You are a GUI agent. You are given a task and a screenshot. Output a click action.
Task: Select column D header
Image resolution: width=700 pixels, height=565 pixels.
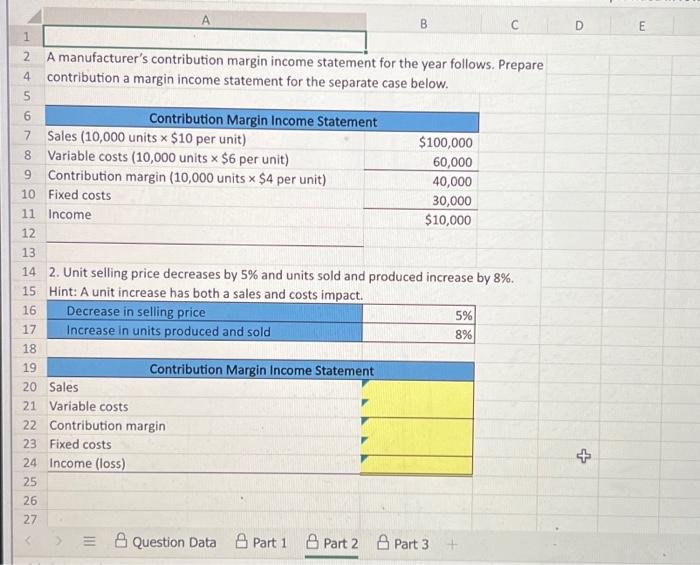[x=579, y=26]
